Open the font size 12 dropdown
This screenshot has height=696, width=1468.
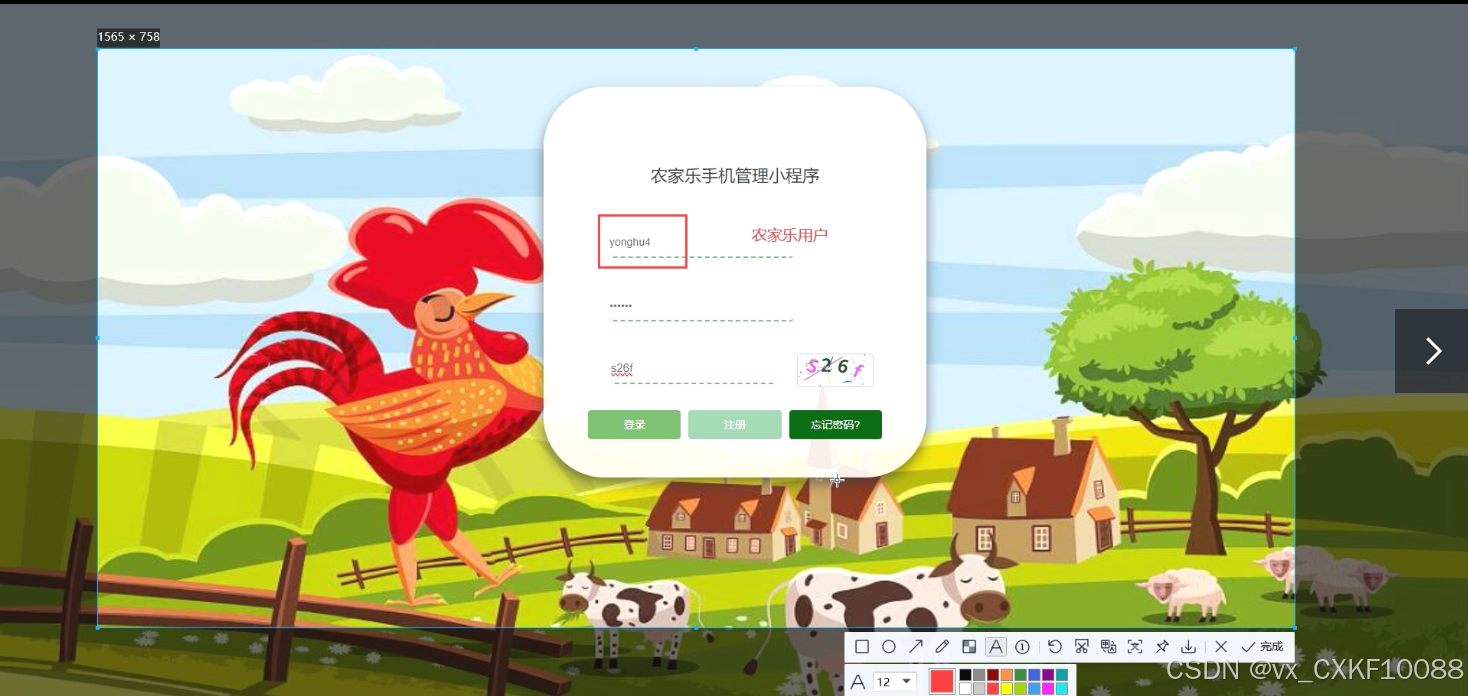(x=895, y=682)
